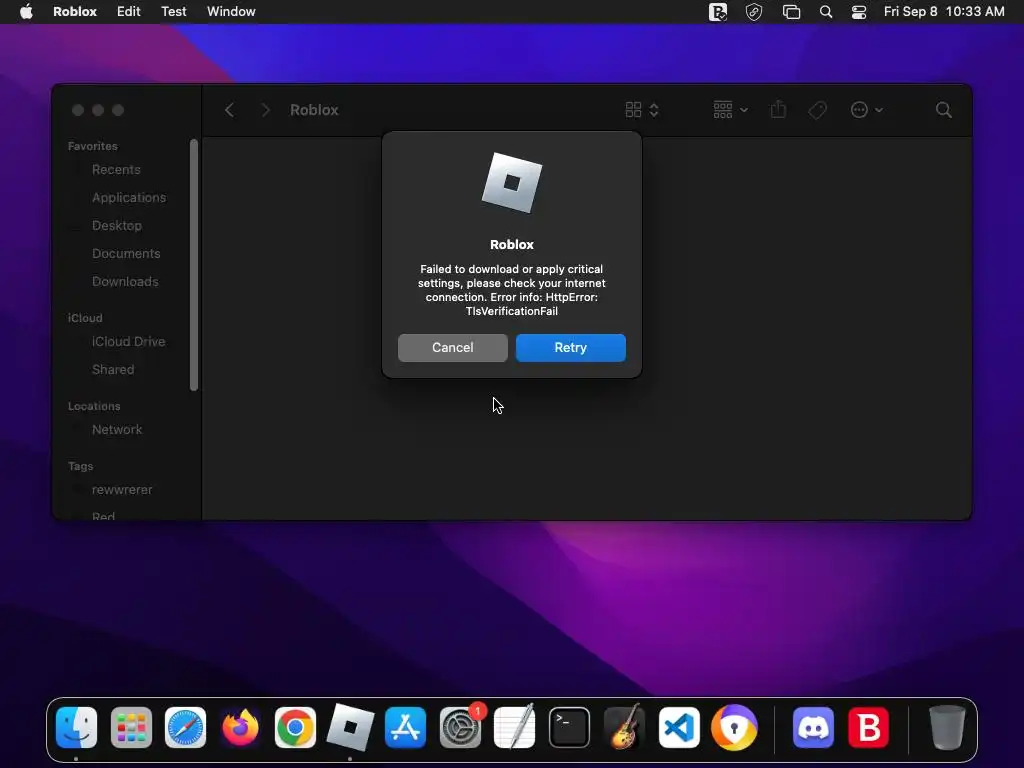Open Spotlight search in menu bar

826,12
